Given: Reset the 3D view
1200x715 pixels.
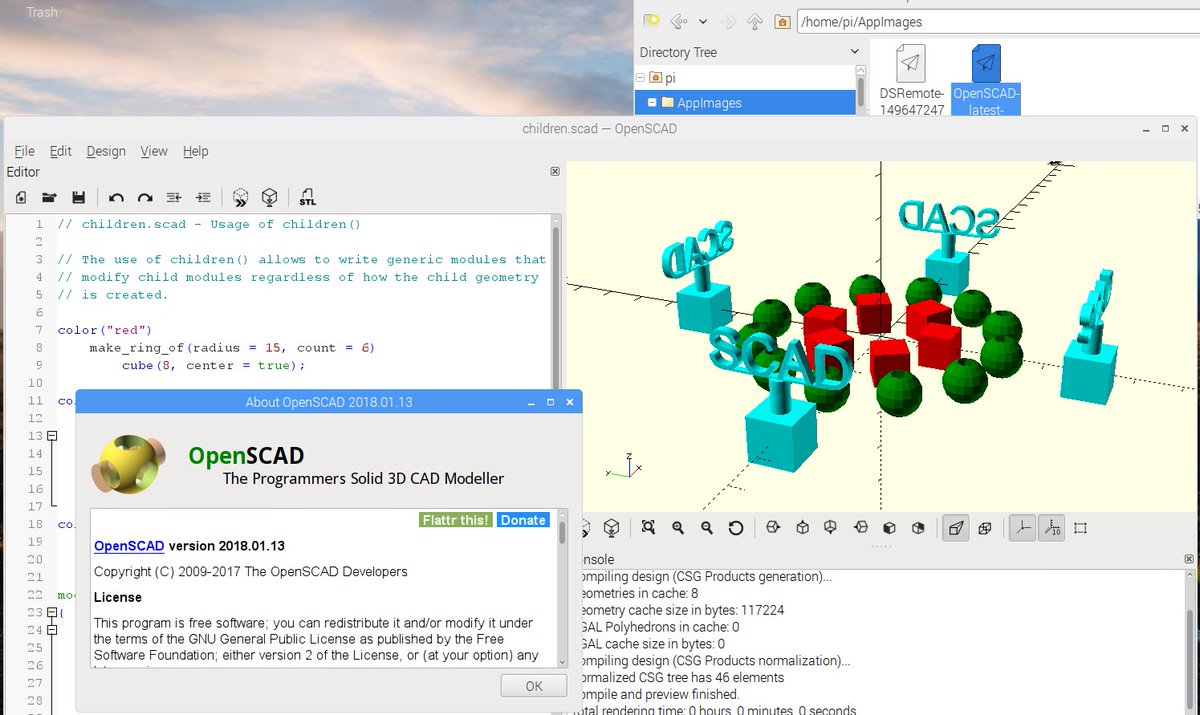Looking at the screenshot, I should (736, 528).
